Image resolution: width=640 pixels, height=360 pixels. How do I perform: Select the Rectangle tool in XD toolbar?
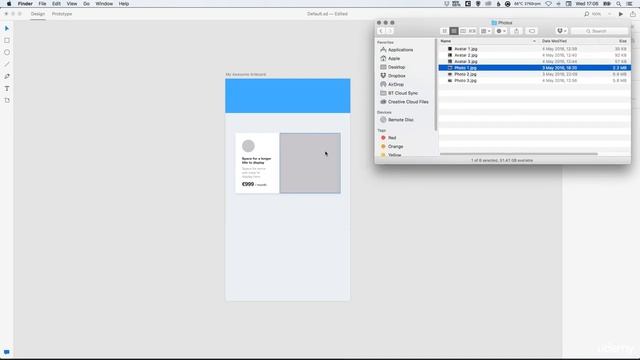(7, 40)
